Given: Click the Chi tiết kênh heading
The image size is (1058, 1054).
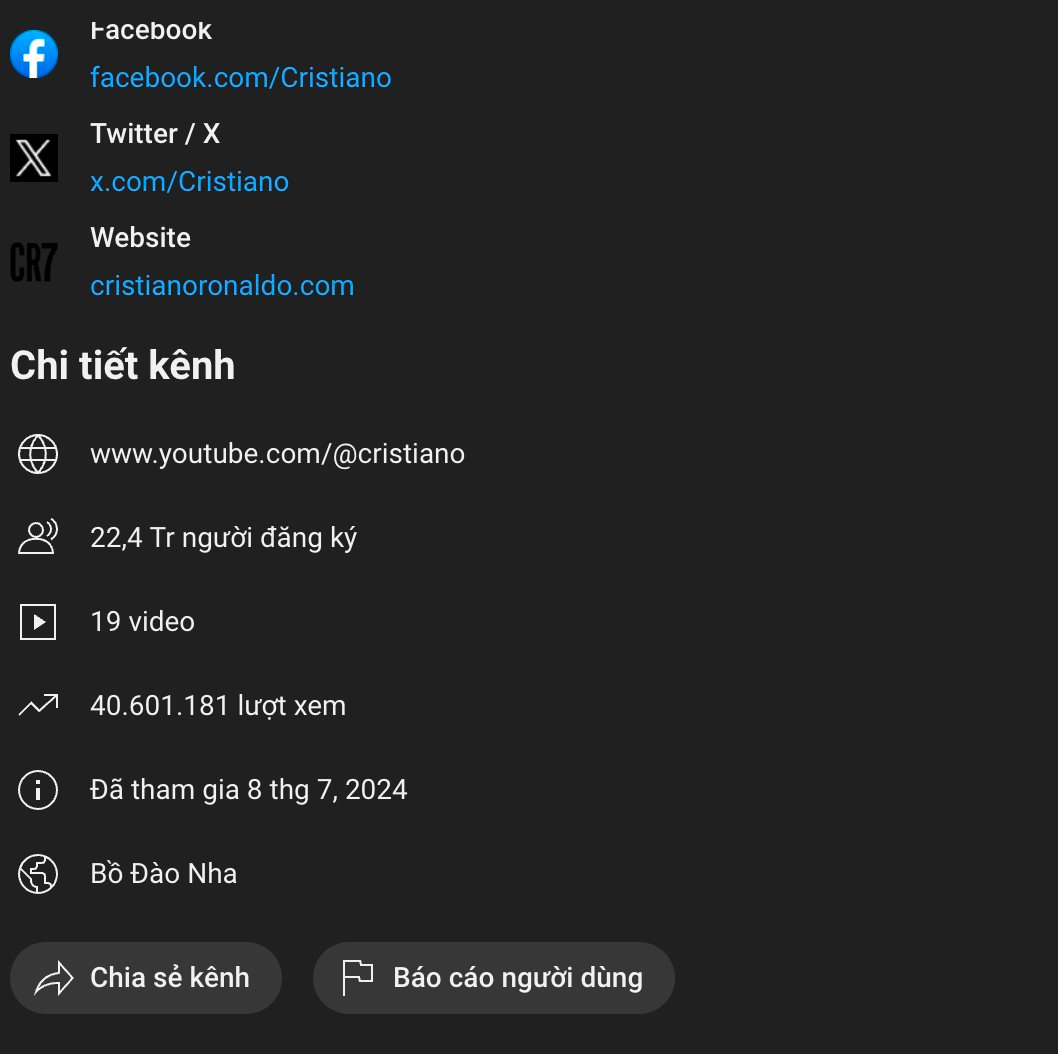Looking at the screenshot, I should [123, 365].
